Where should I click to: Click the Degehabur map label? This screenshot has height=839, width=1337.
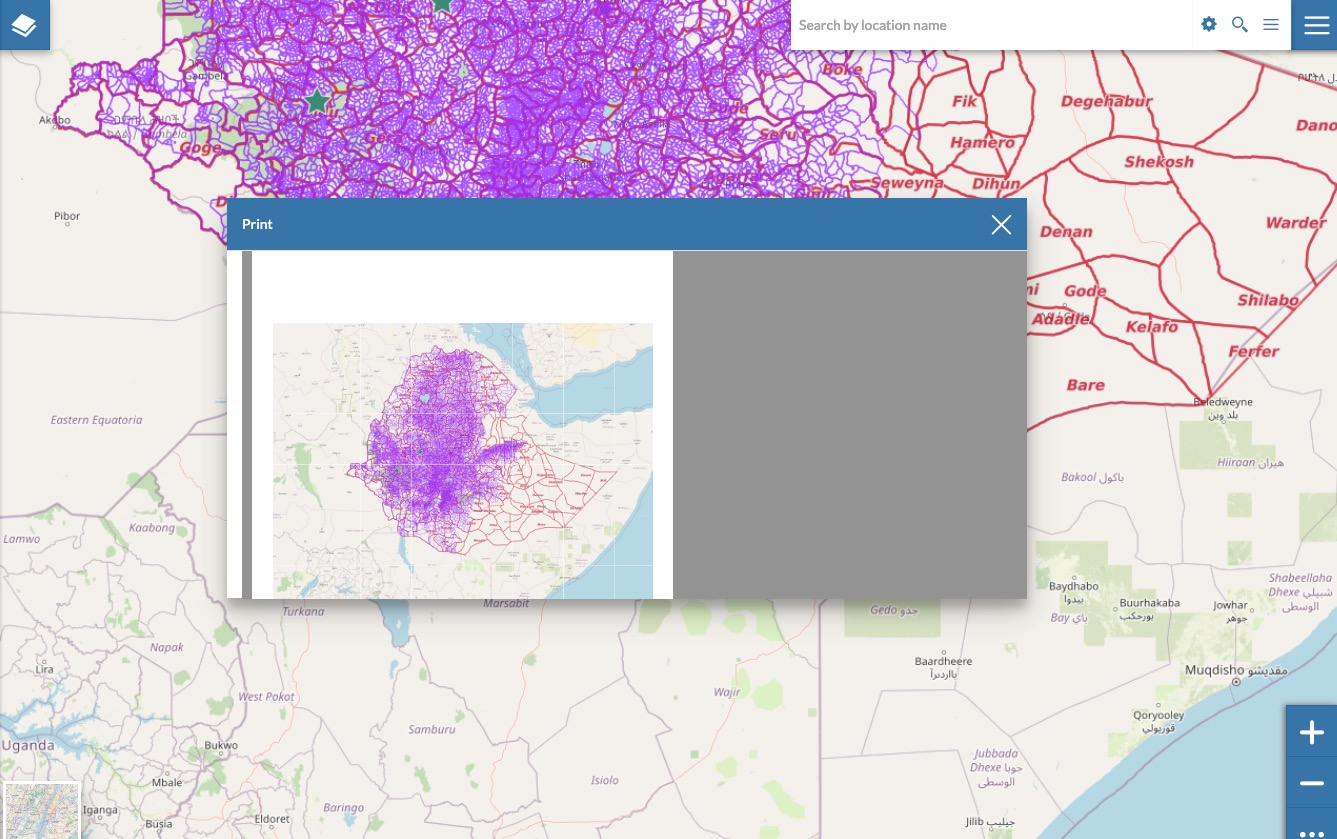(x=1106, y=101)
